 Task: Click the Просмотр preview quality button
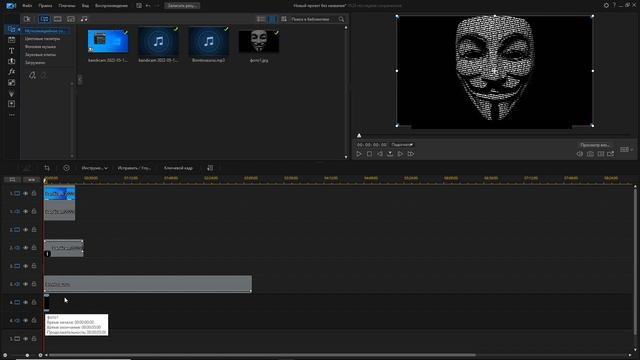(595, 145)
